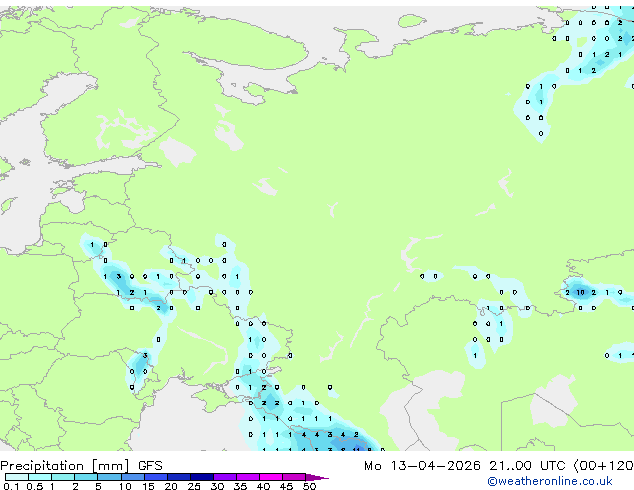Open the weatheronline.co.uk copyright link
Image resolution: width=634 pixels, height=490 pixels.
pos(549,481)
